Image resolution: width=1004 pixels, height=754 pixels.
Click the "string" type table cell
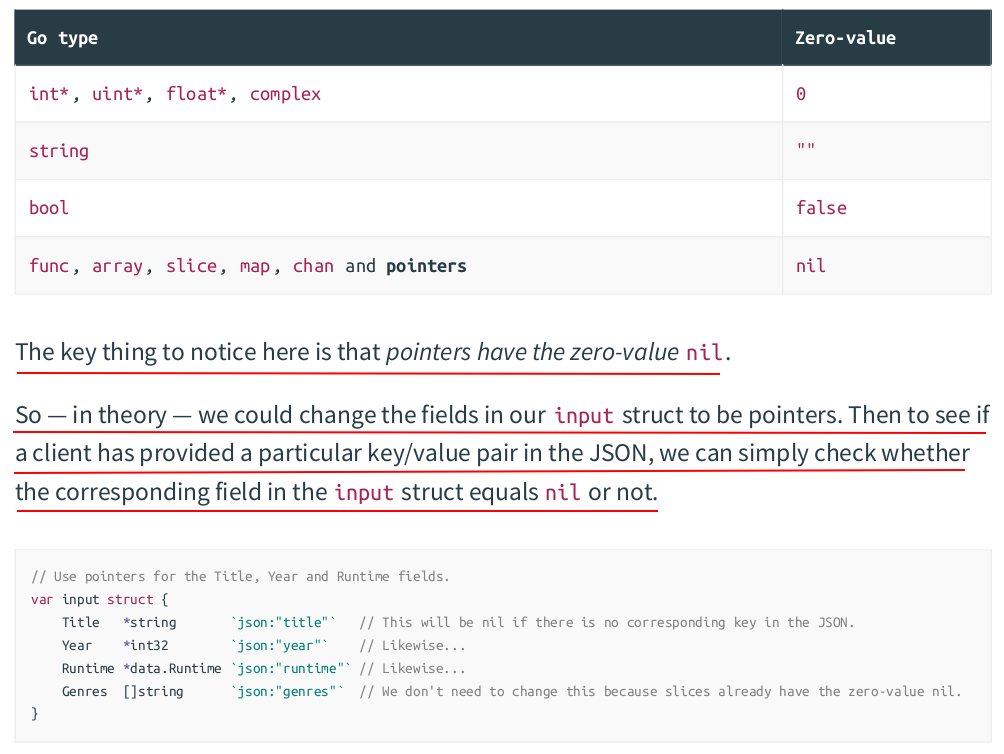pos(59,151)
